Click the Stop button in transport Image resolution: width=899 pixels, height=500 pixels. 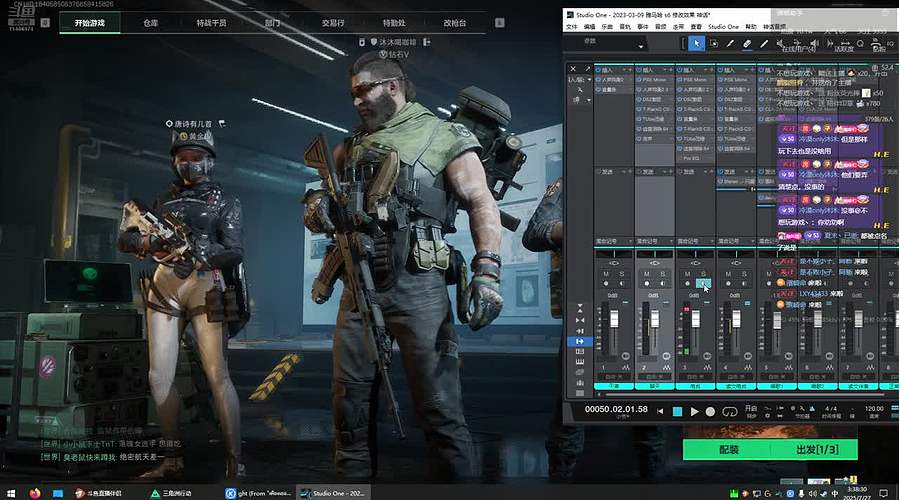[677, 411]
